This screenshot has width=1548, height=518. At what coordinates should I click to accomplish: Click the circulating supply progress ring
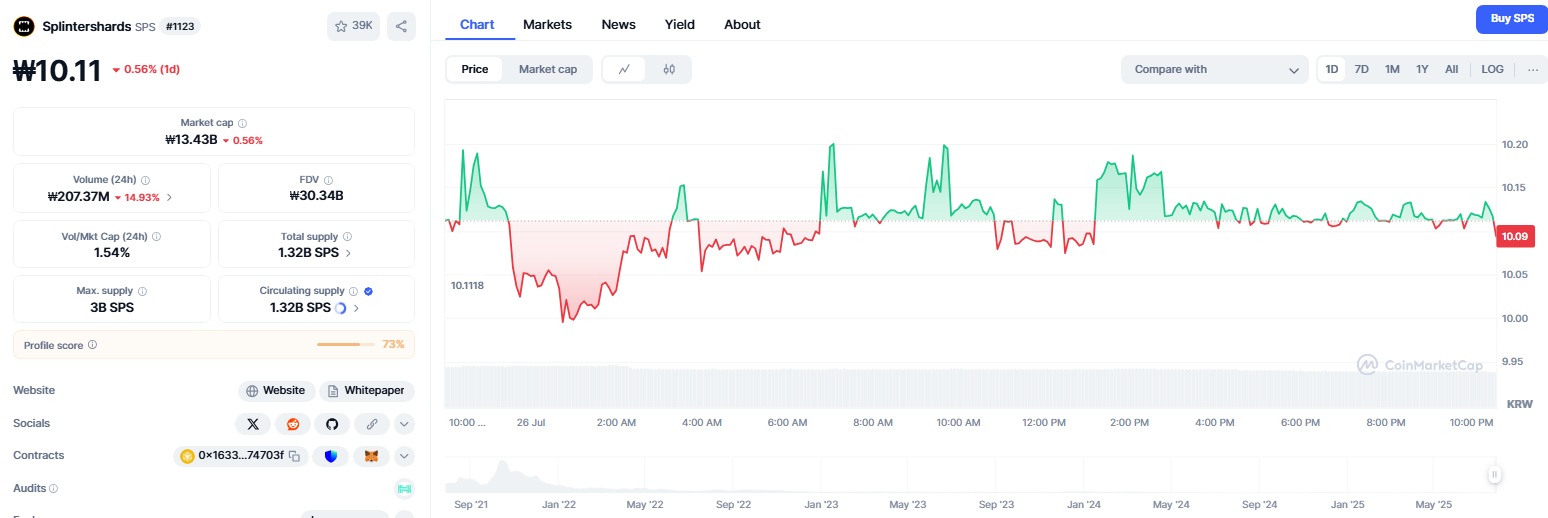(x=340, y=308)
